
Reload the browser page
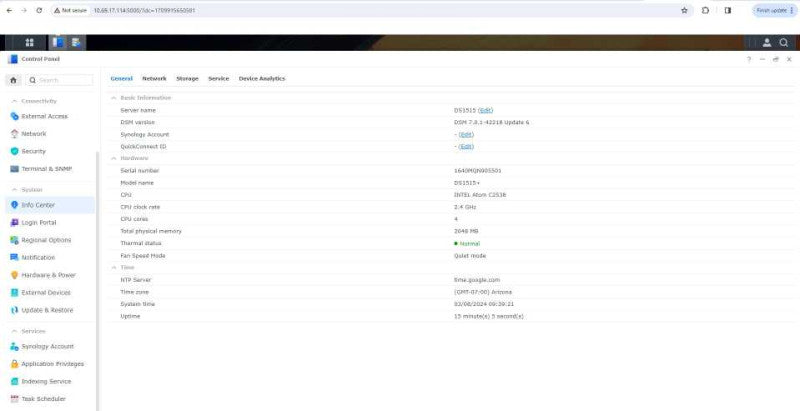tap(39, 10)
